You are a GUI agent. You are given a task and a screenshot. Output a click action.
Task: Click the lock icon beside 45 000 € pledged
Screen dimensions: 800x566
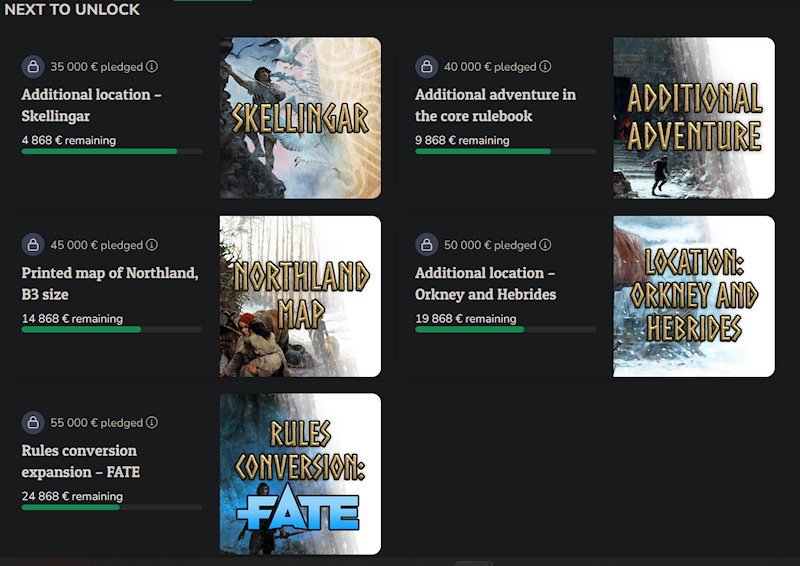click(33, 245)
